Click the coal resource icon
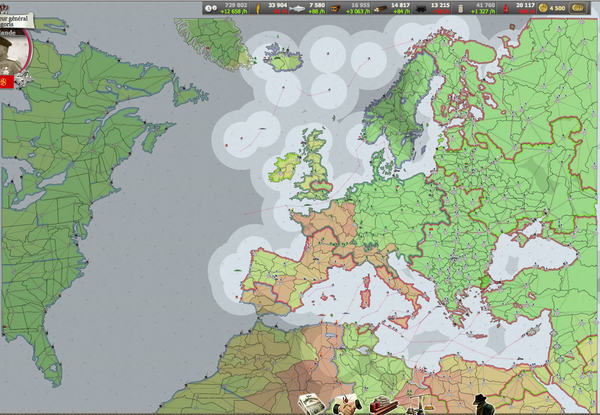This screenshot has height=415, width=600. click(x=421, y=8)
